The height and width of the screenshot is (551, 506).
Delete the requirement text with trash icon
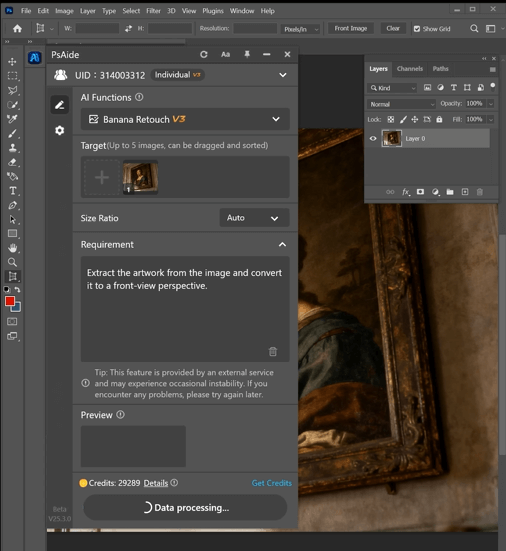click(273, 351)
